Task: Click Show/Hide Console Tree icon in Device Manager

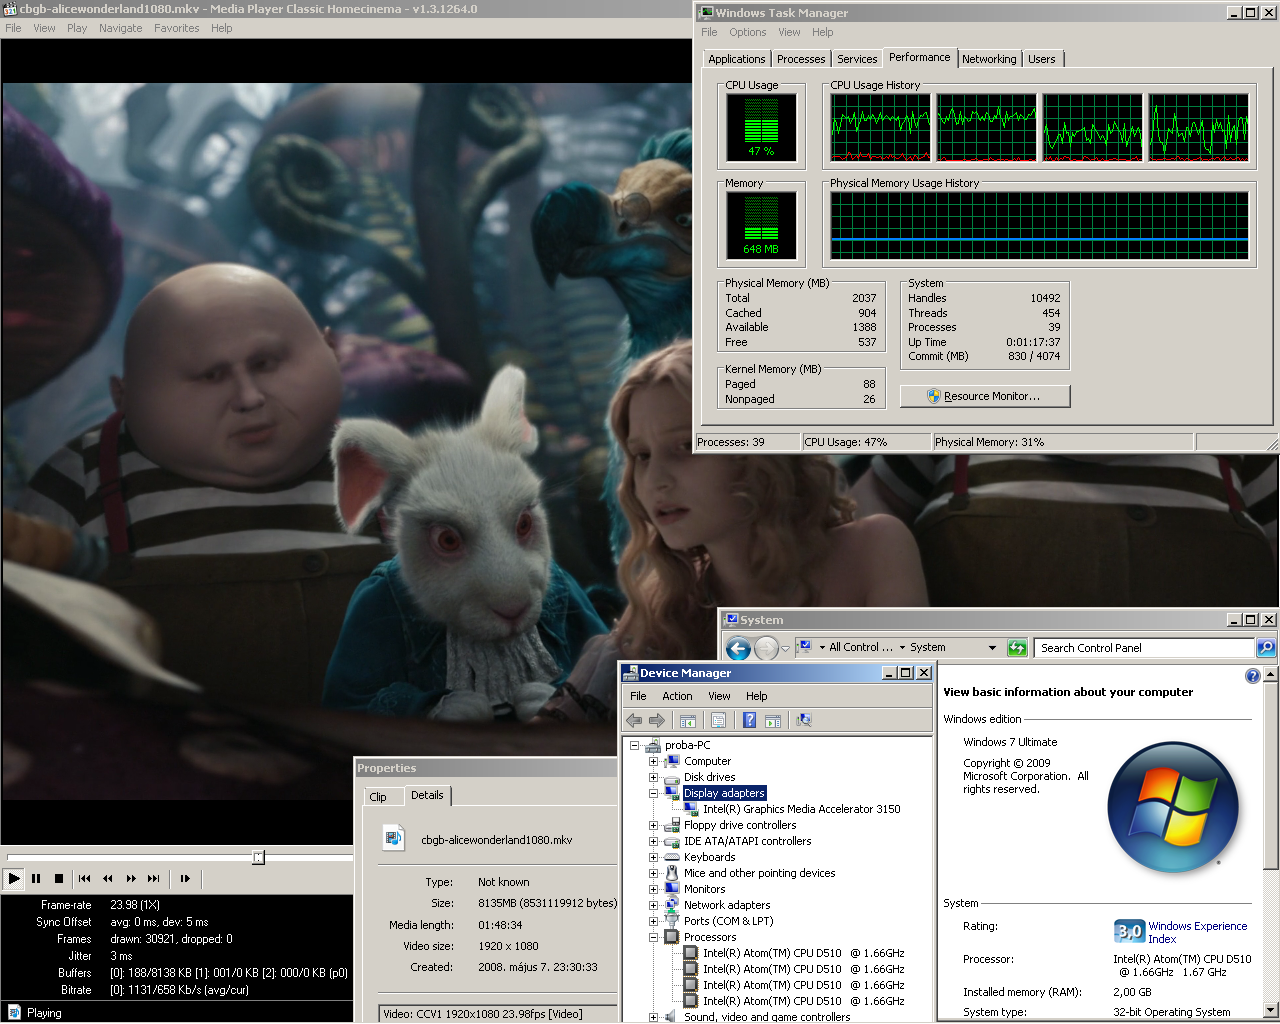Action: 688,720
